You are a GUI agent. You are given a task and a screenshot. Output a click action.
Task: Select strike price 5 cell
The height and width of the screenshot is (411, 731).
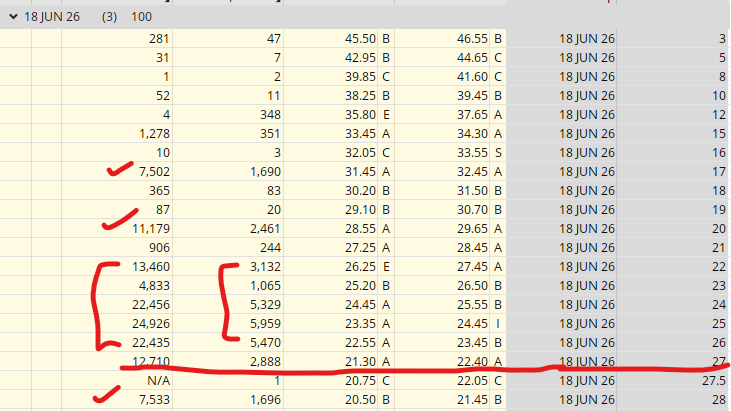coord(722,58)
